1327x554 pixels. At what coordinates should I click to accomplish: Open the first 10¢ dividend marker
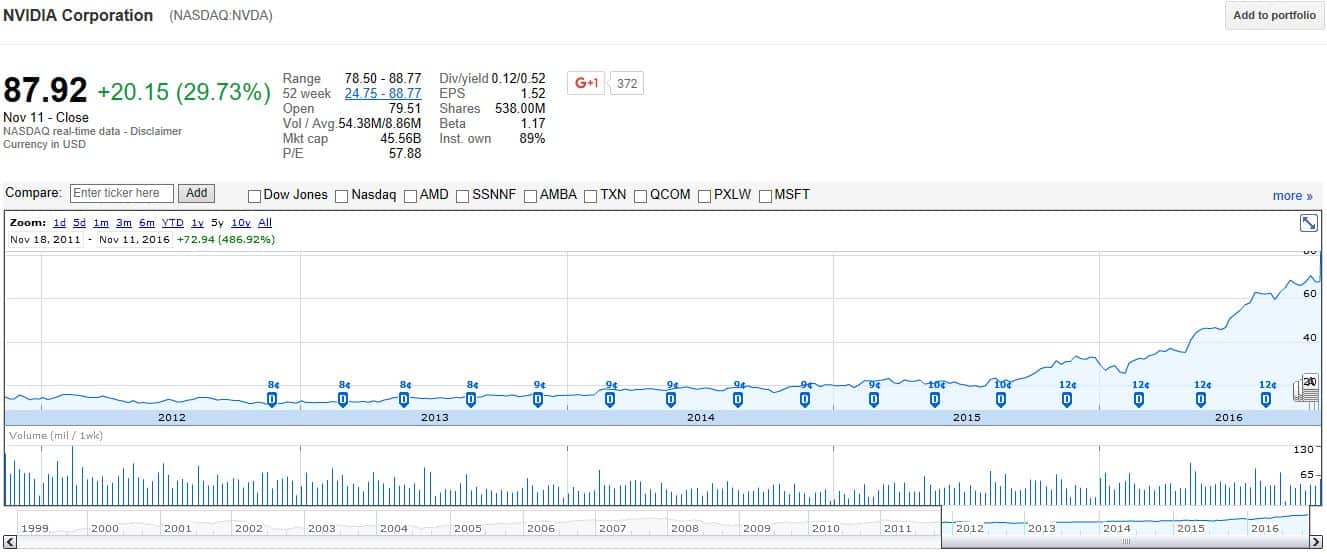935,399
